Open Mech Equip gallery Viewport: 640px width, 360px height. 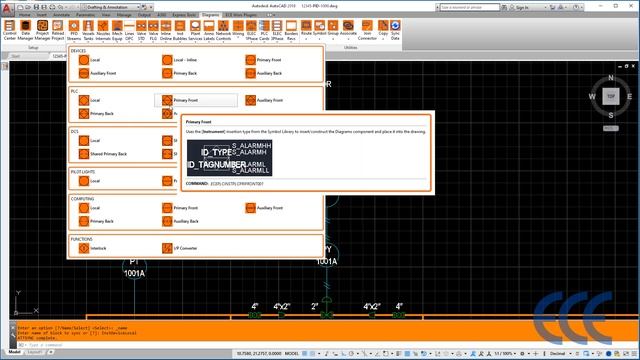click(117, 31)
